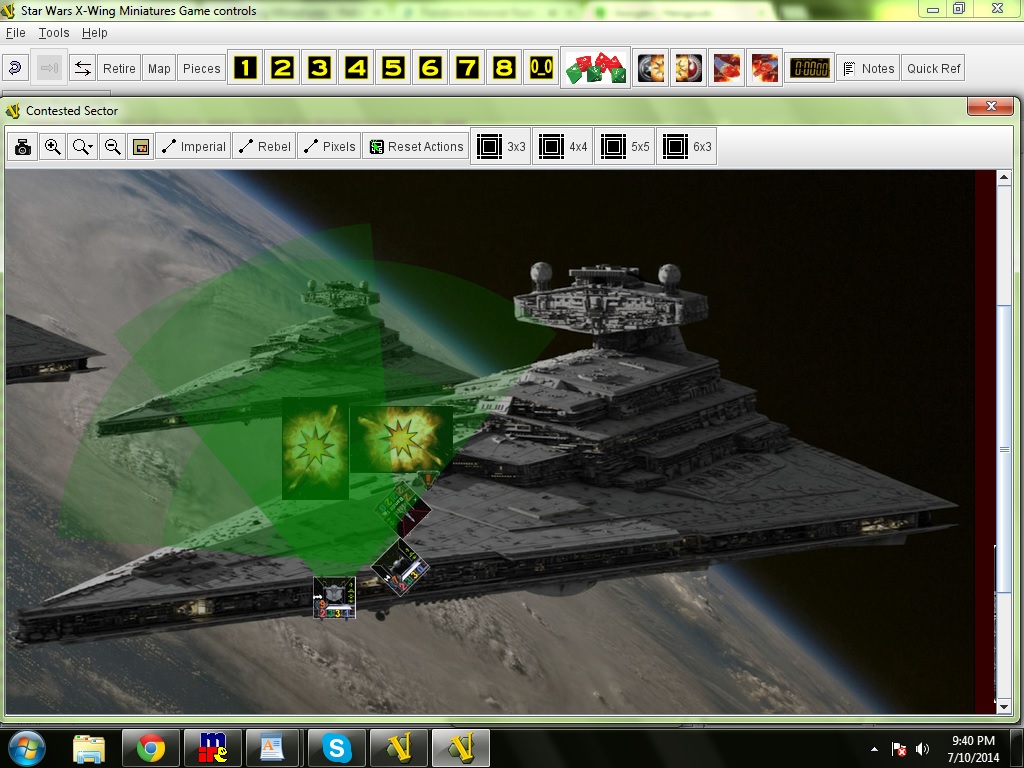The width and height of the screenshot is (1024, 768).
Task: Open the zoom level dropdown
Action: click(x=83, y=147)
